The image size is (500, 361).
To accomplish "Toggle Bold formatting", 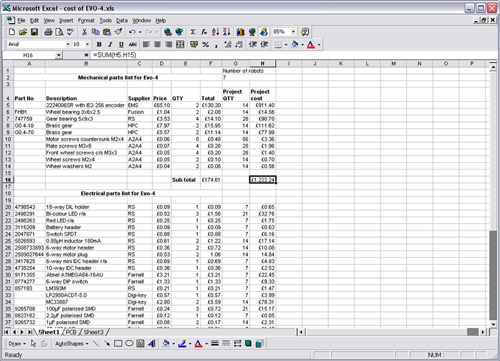I will 99,44.
